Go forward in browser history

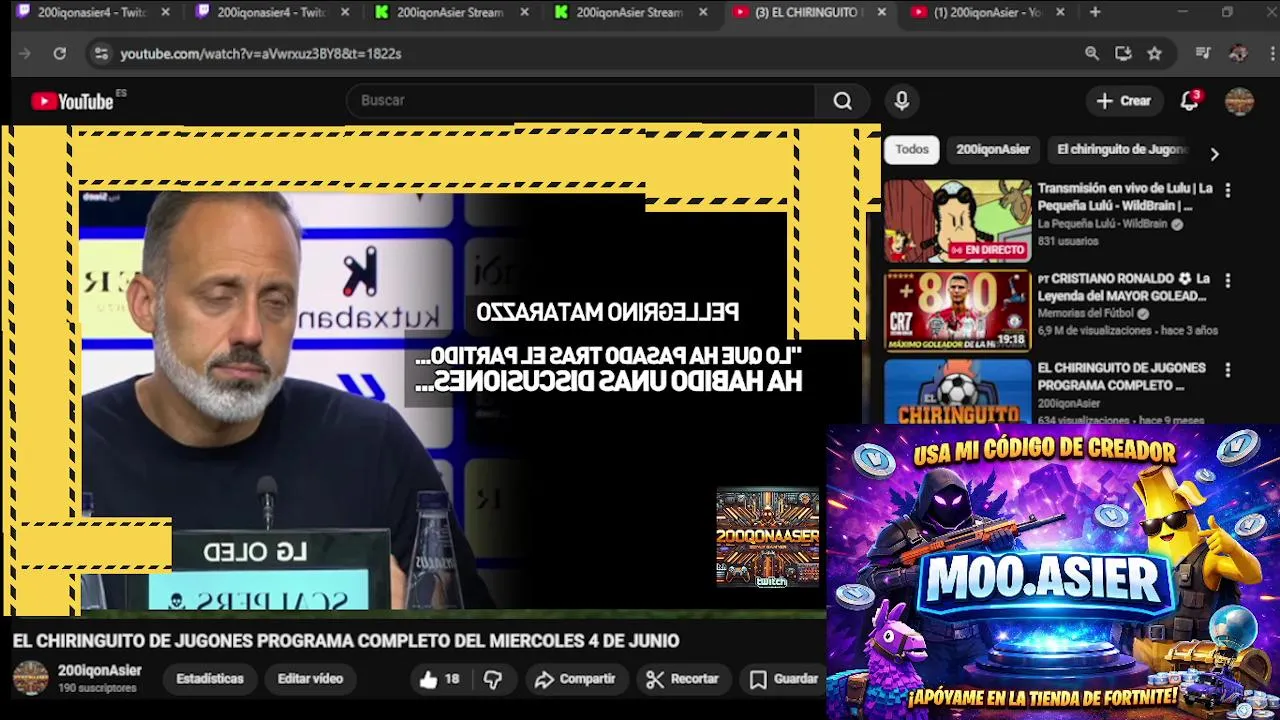[25, 54]
